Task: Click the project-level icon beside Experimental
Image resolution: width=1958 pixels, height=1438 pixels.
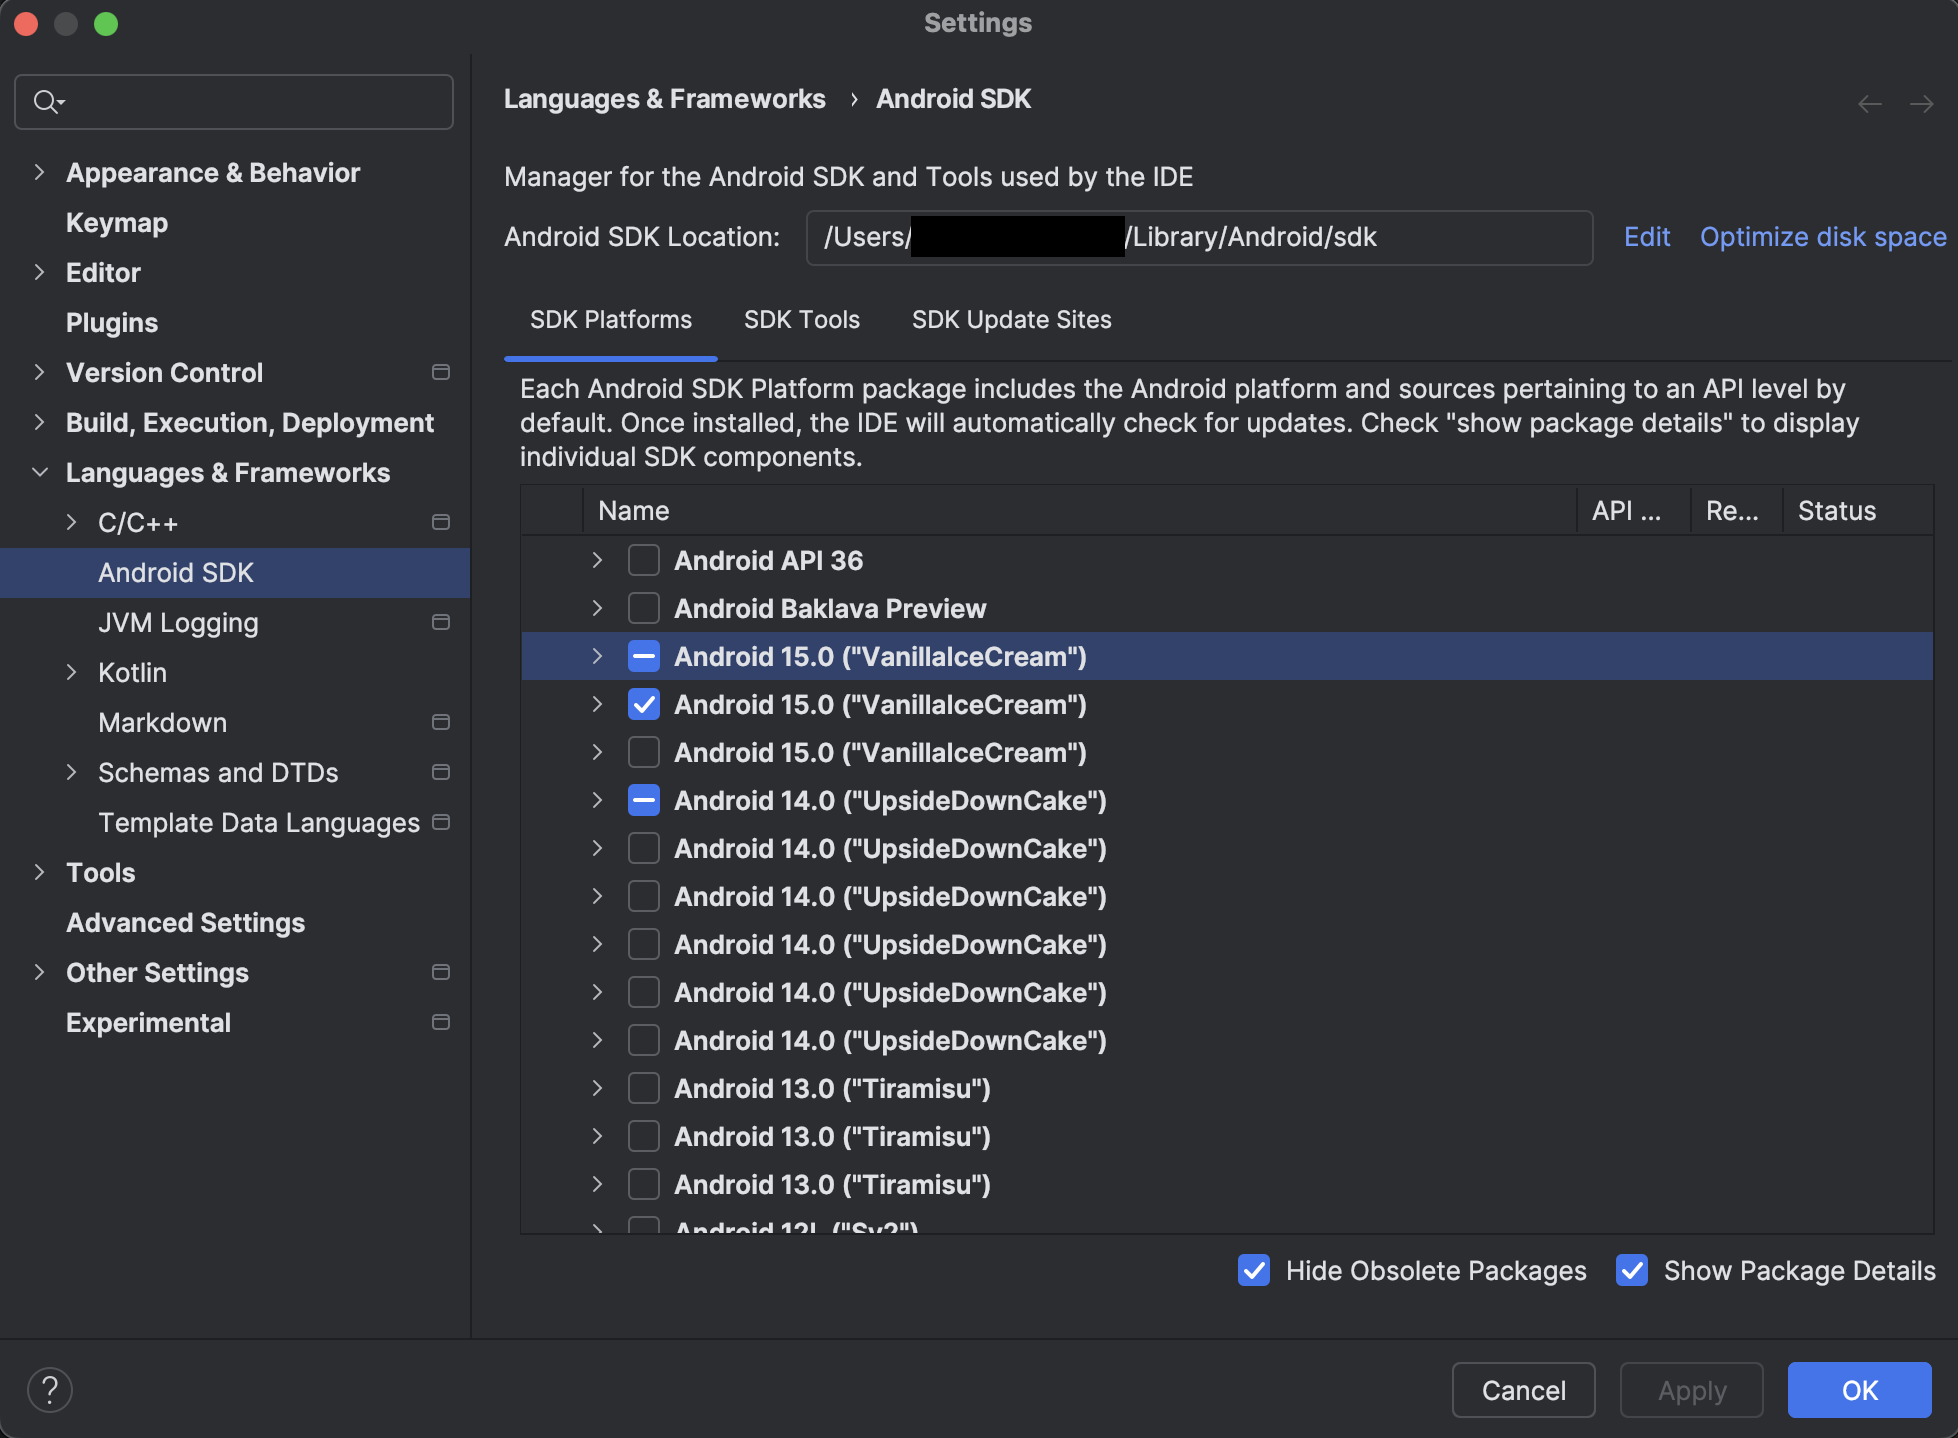Action: click(x=440, y=1022)
